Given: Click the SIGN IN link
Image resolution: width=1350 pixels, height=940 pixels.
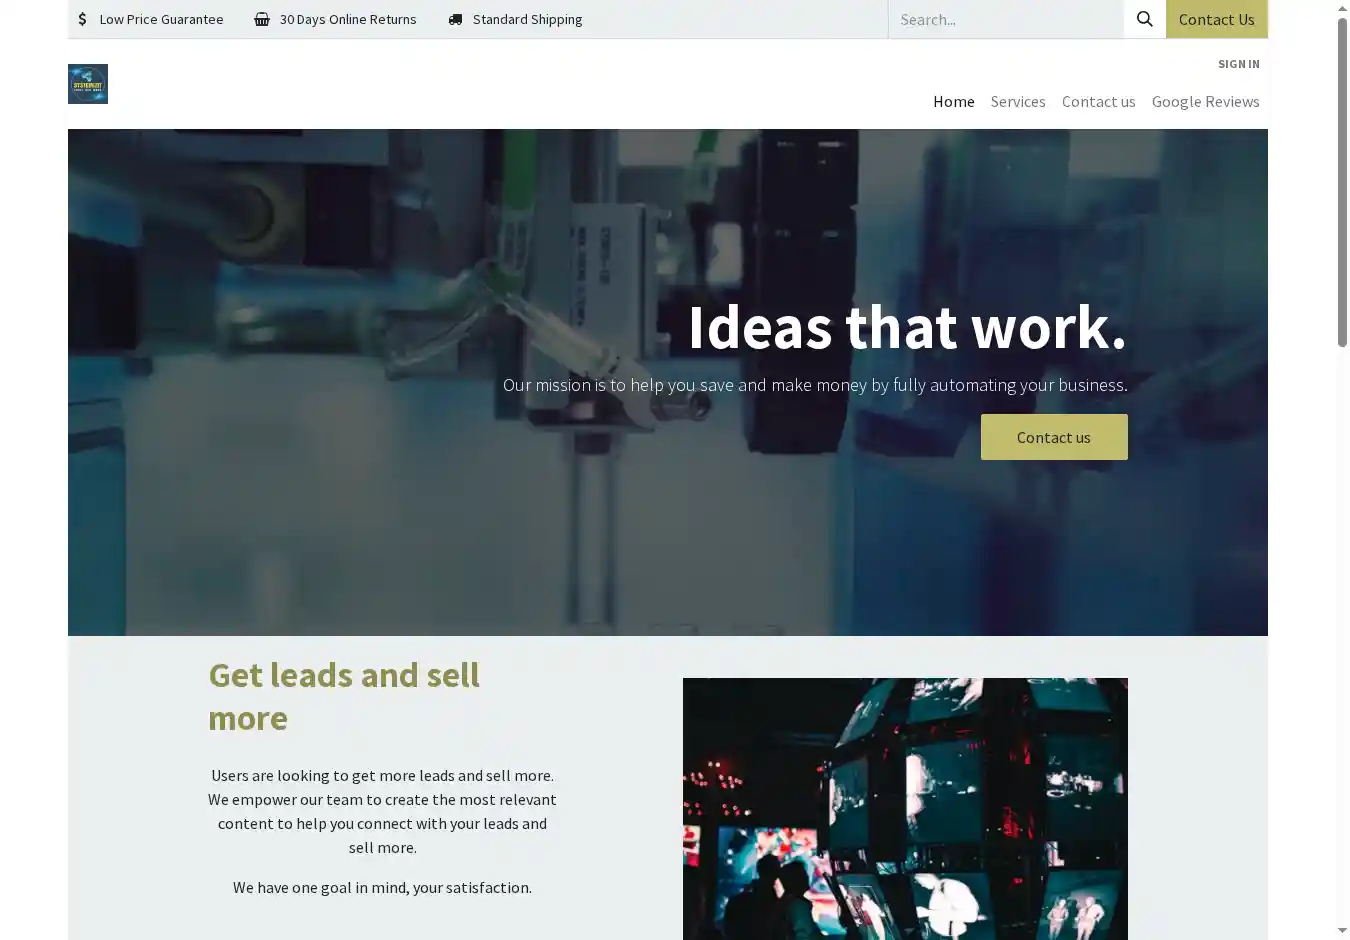Looking at the screenshot, I should point(1238,64).
